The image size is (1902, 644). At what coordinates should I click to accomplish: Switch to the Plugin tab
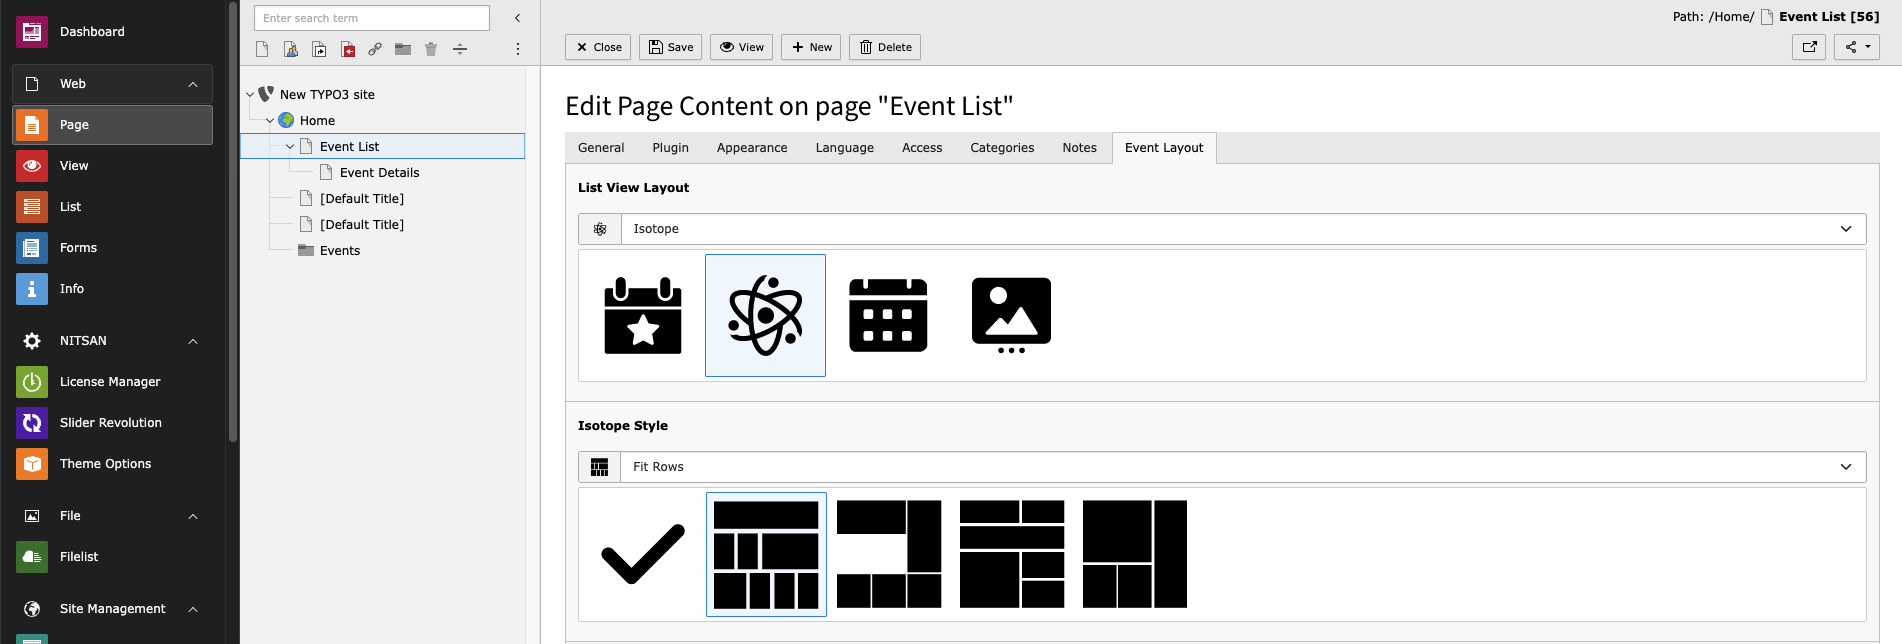coord(670,148)
